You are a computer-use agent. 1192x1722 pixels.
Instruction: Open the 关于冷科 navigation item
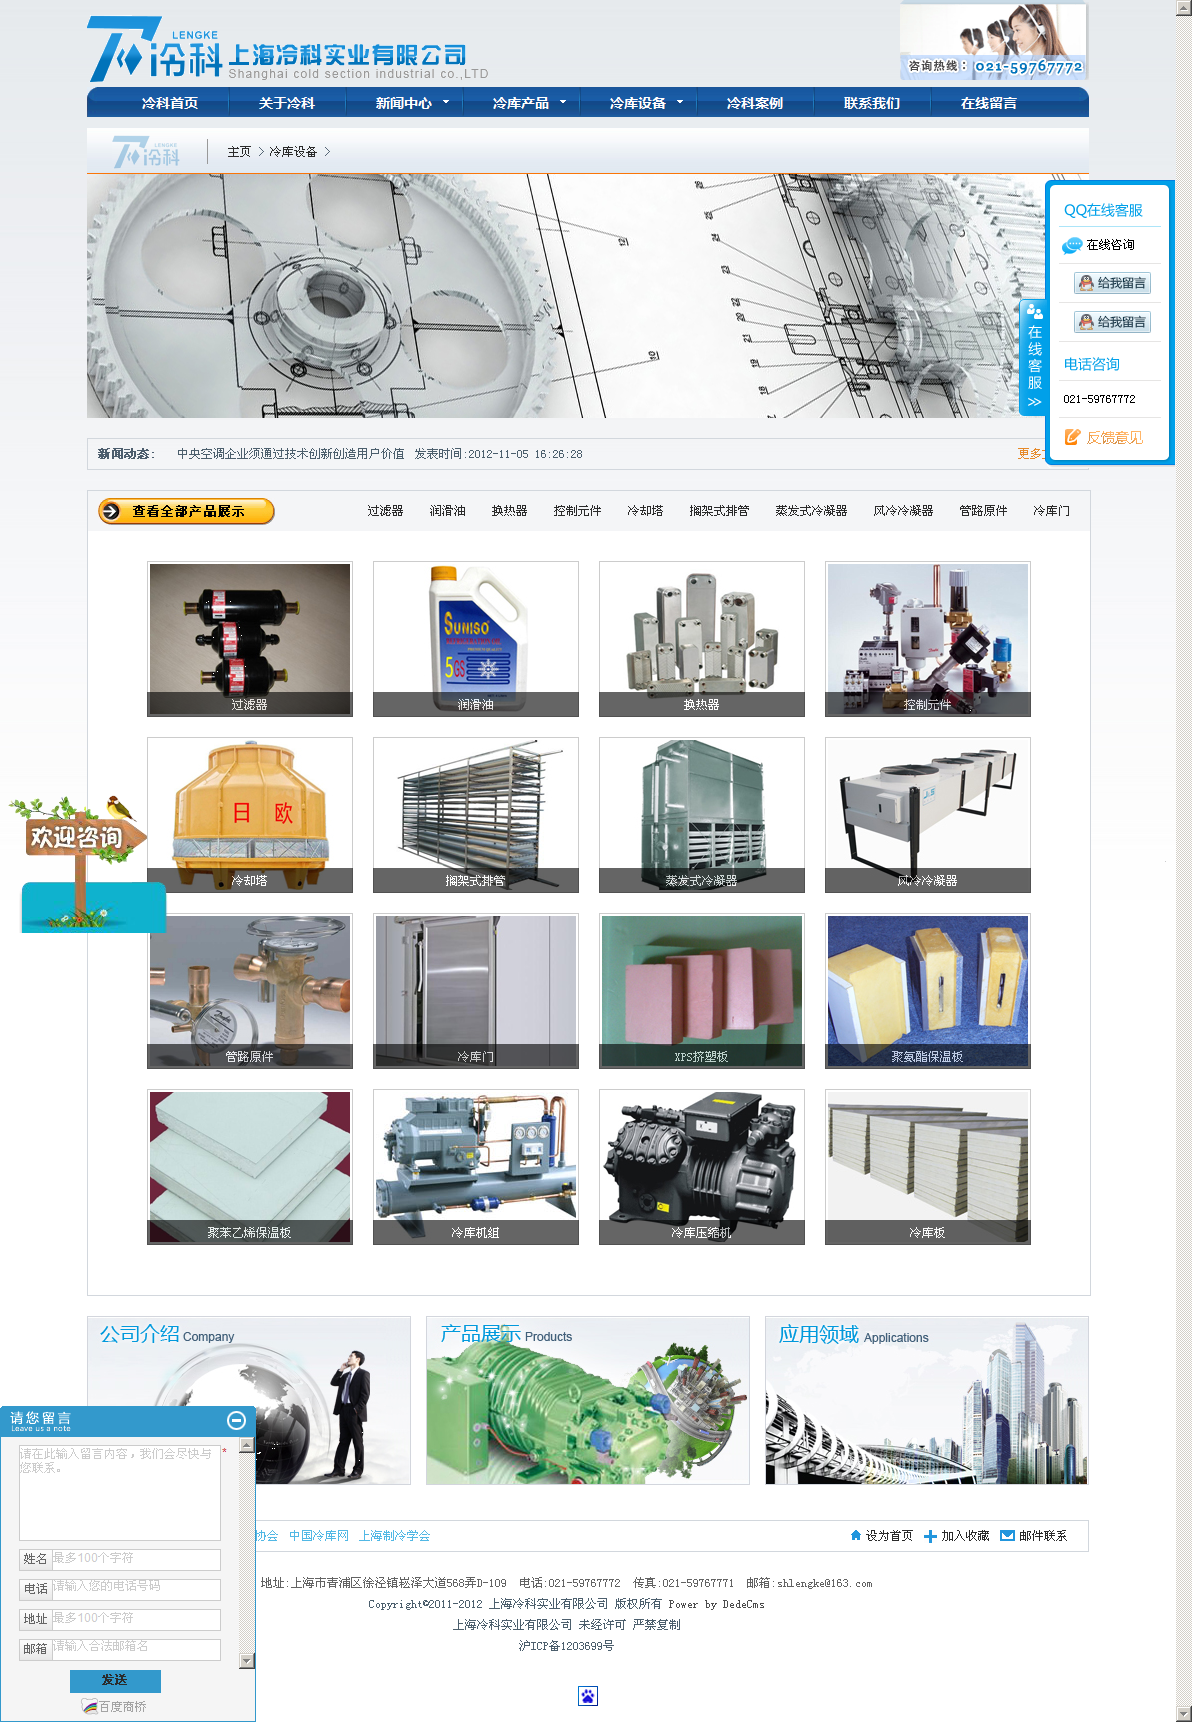coord(286,103)
